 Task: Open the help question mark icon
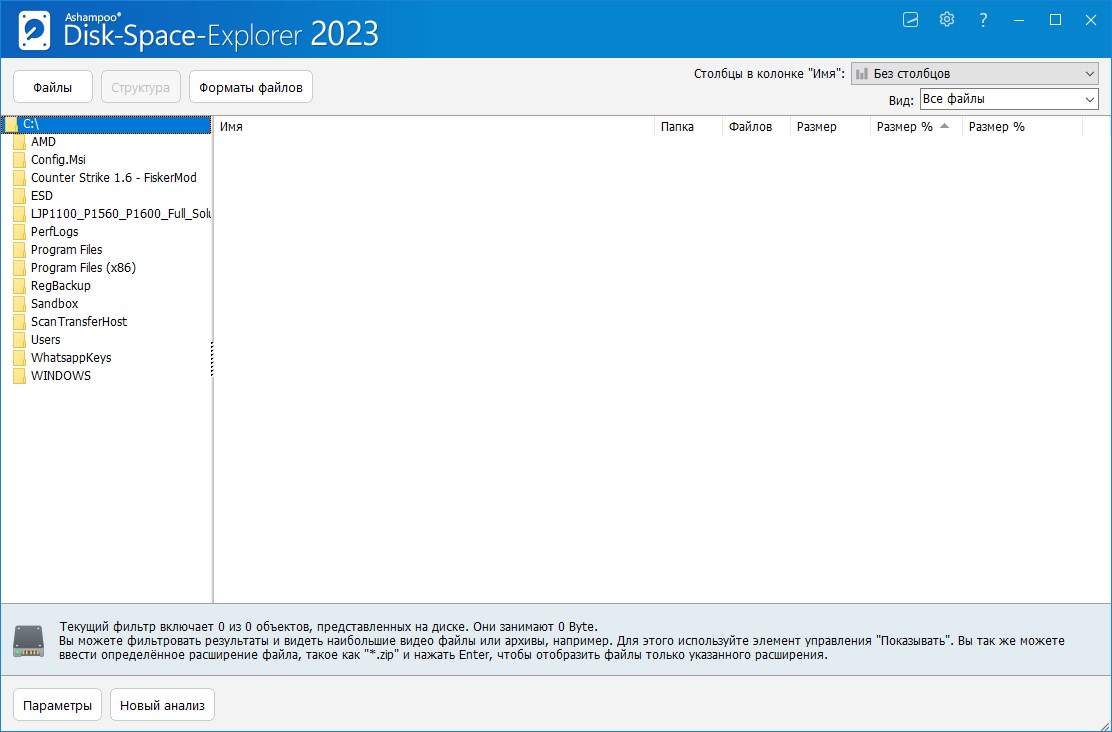pos(983,20)
